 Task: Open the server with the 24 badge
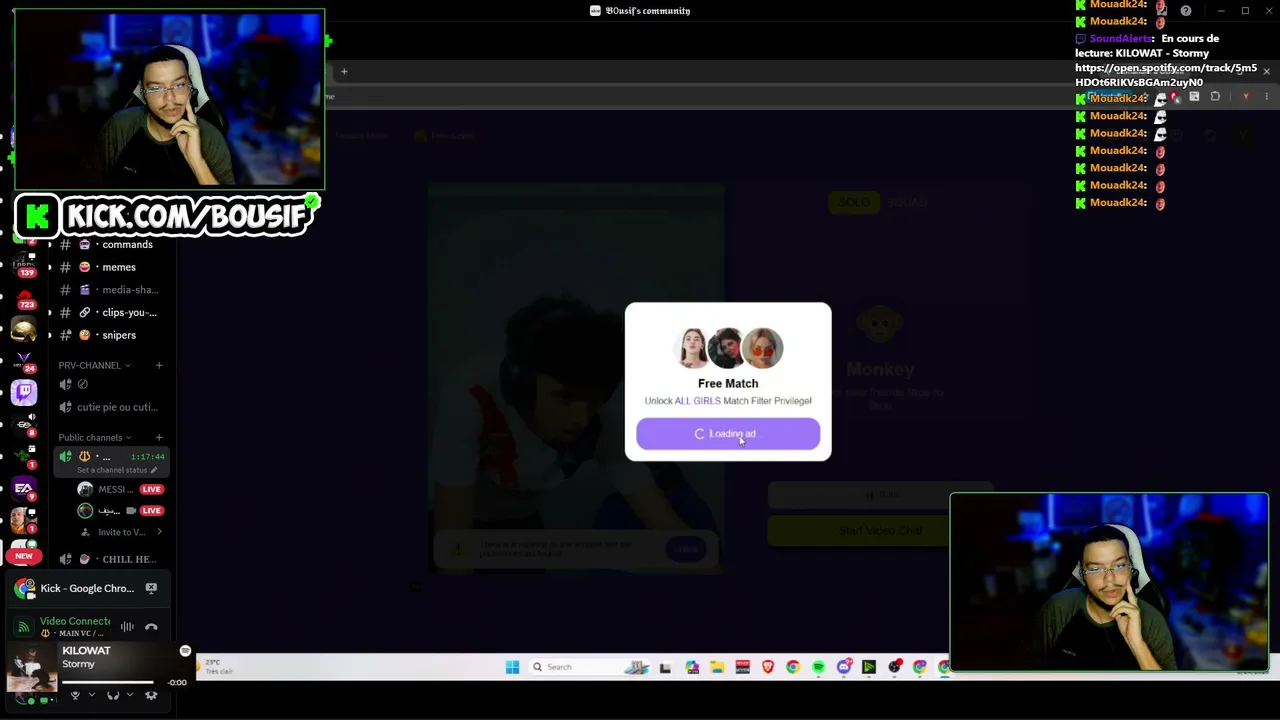pyautogui.click(x=24, y=360)
